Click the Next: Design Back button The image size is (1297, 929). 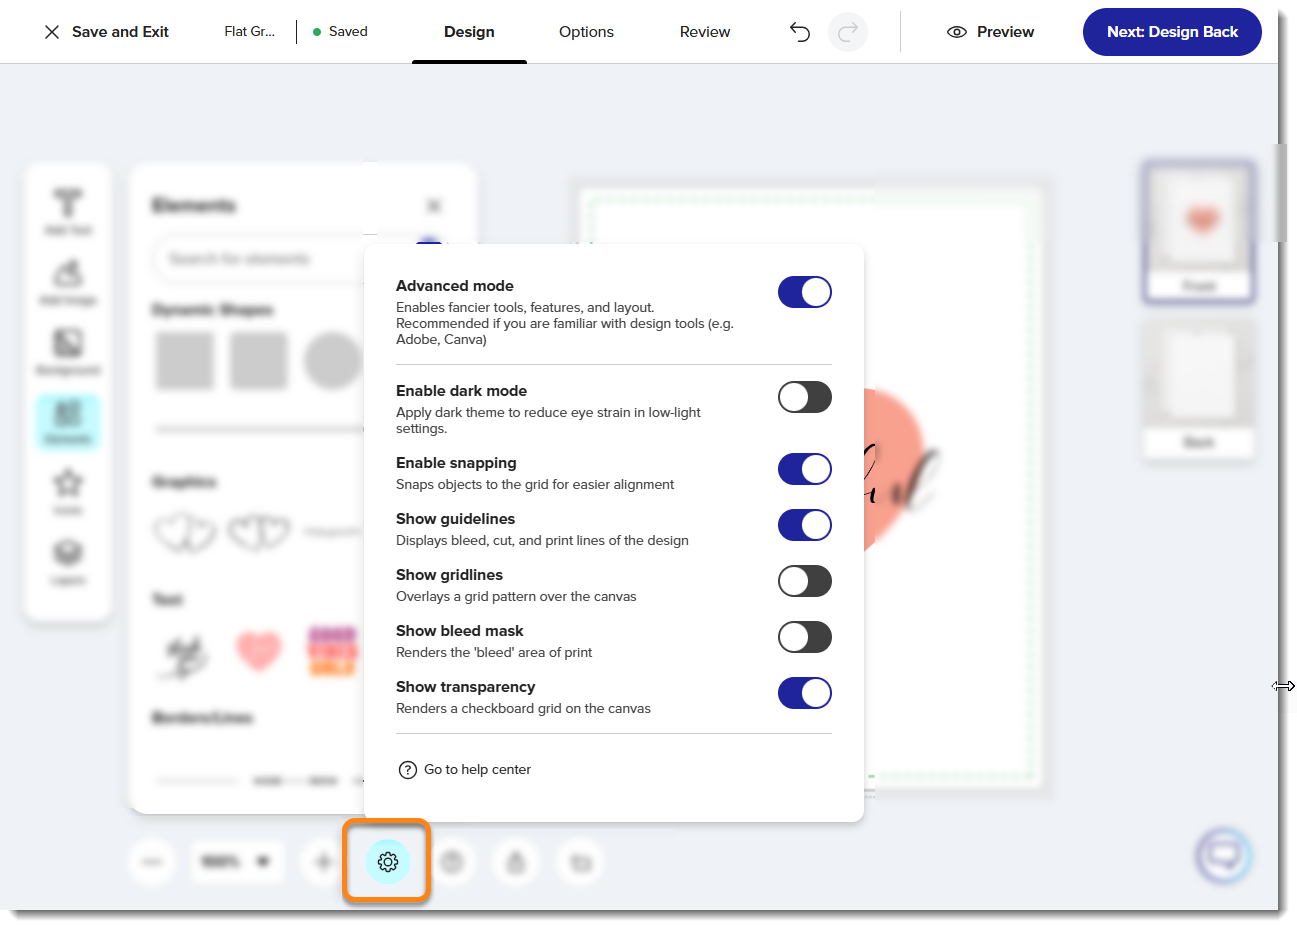pyautogui.click(x=1172, y=32)
